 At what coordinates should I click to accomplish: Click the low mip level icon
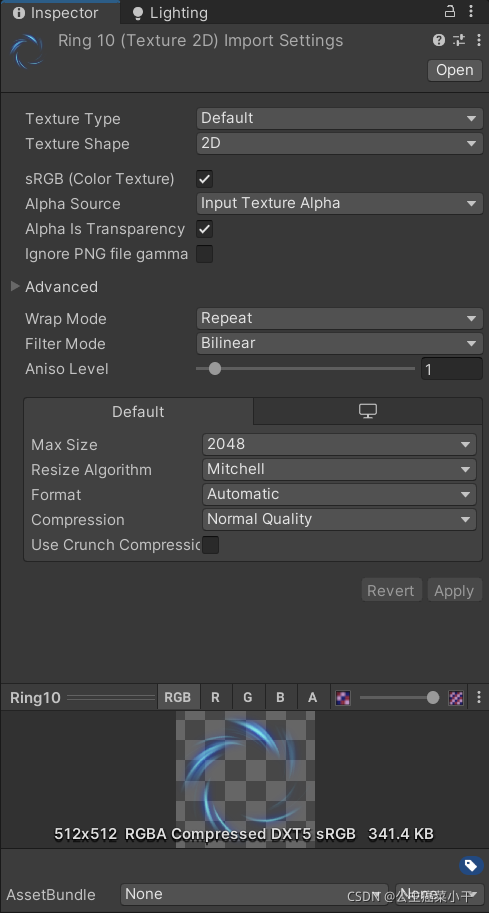pos(343,698)
